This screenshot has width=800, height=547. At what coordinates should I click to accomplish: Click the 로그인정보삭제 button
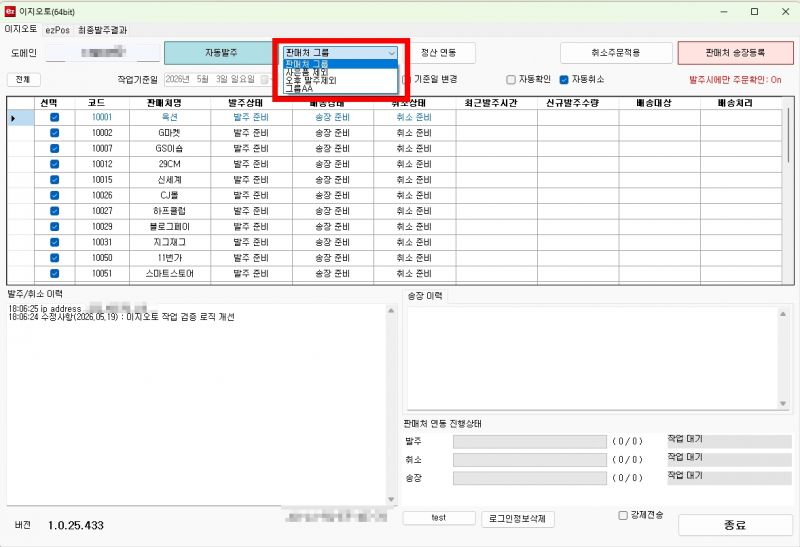point(517,518)
